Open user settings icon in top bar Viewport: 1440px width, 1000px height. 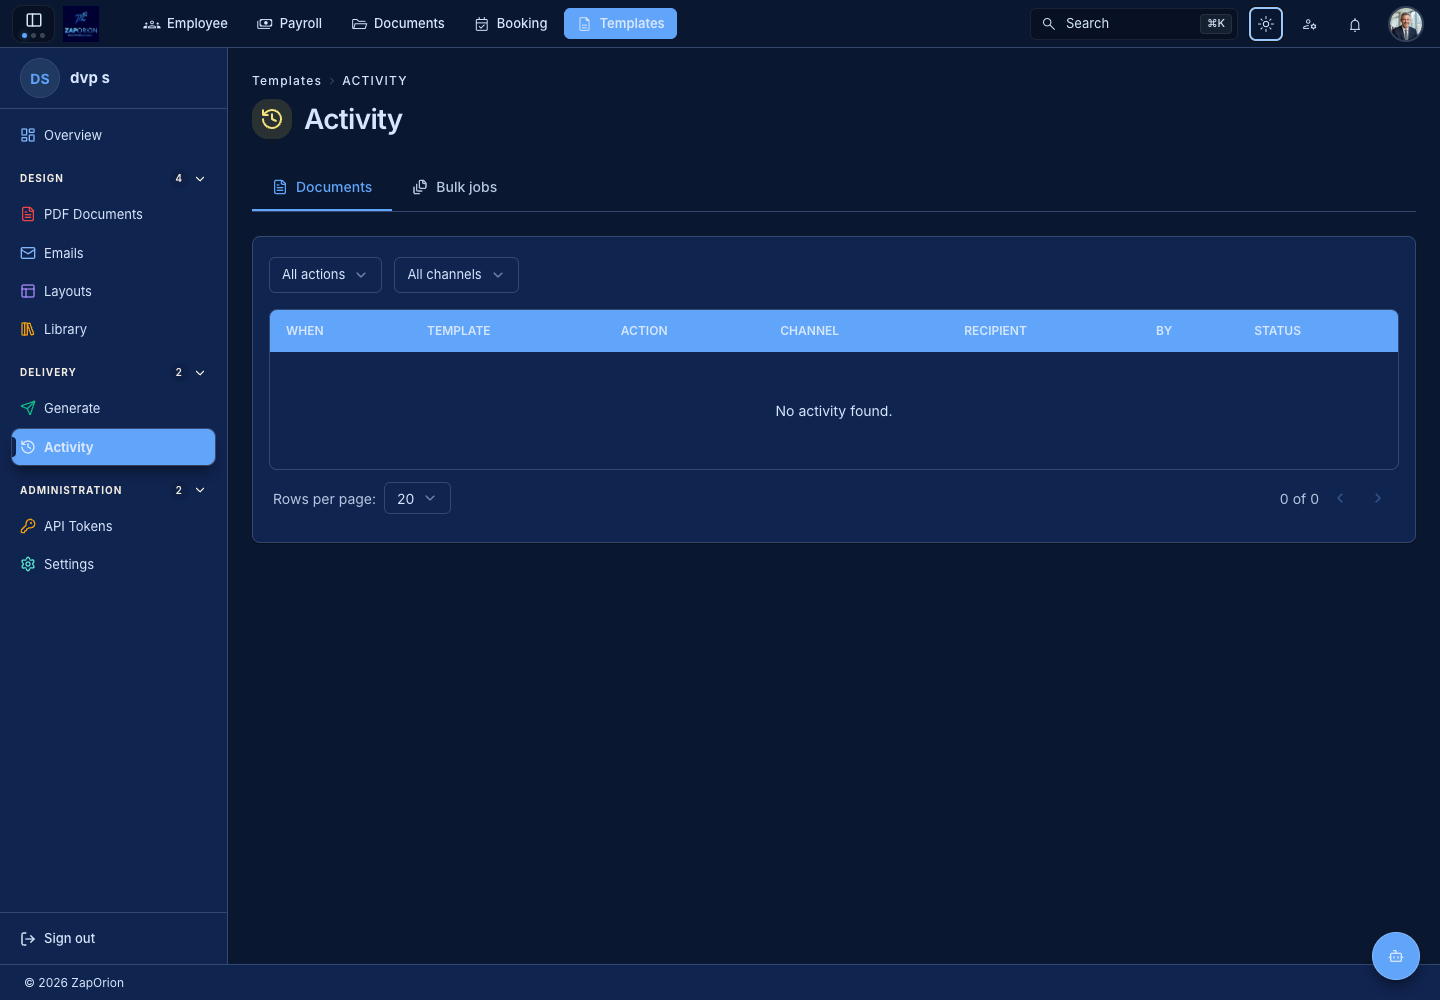pos(1310,24)
